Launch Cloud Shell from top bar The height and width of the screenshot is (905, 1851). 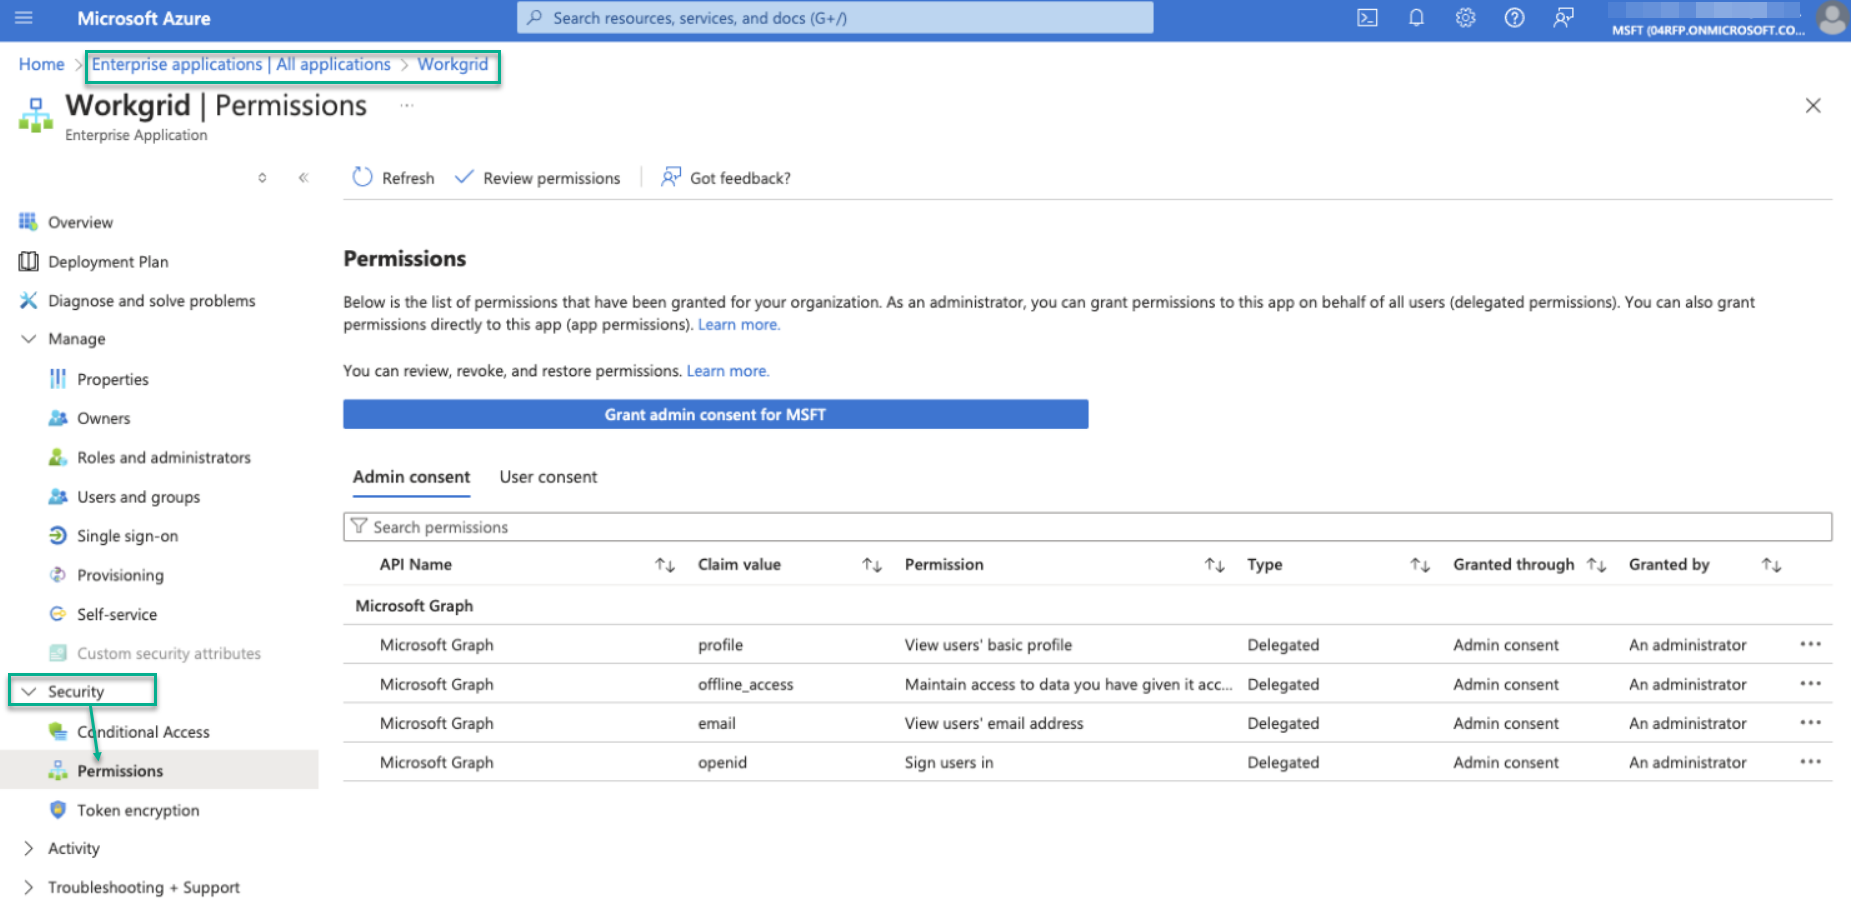(x=1367, y=18)
